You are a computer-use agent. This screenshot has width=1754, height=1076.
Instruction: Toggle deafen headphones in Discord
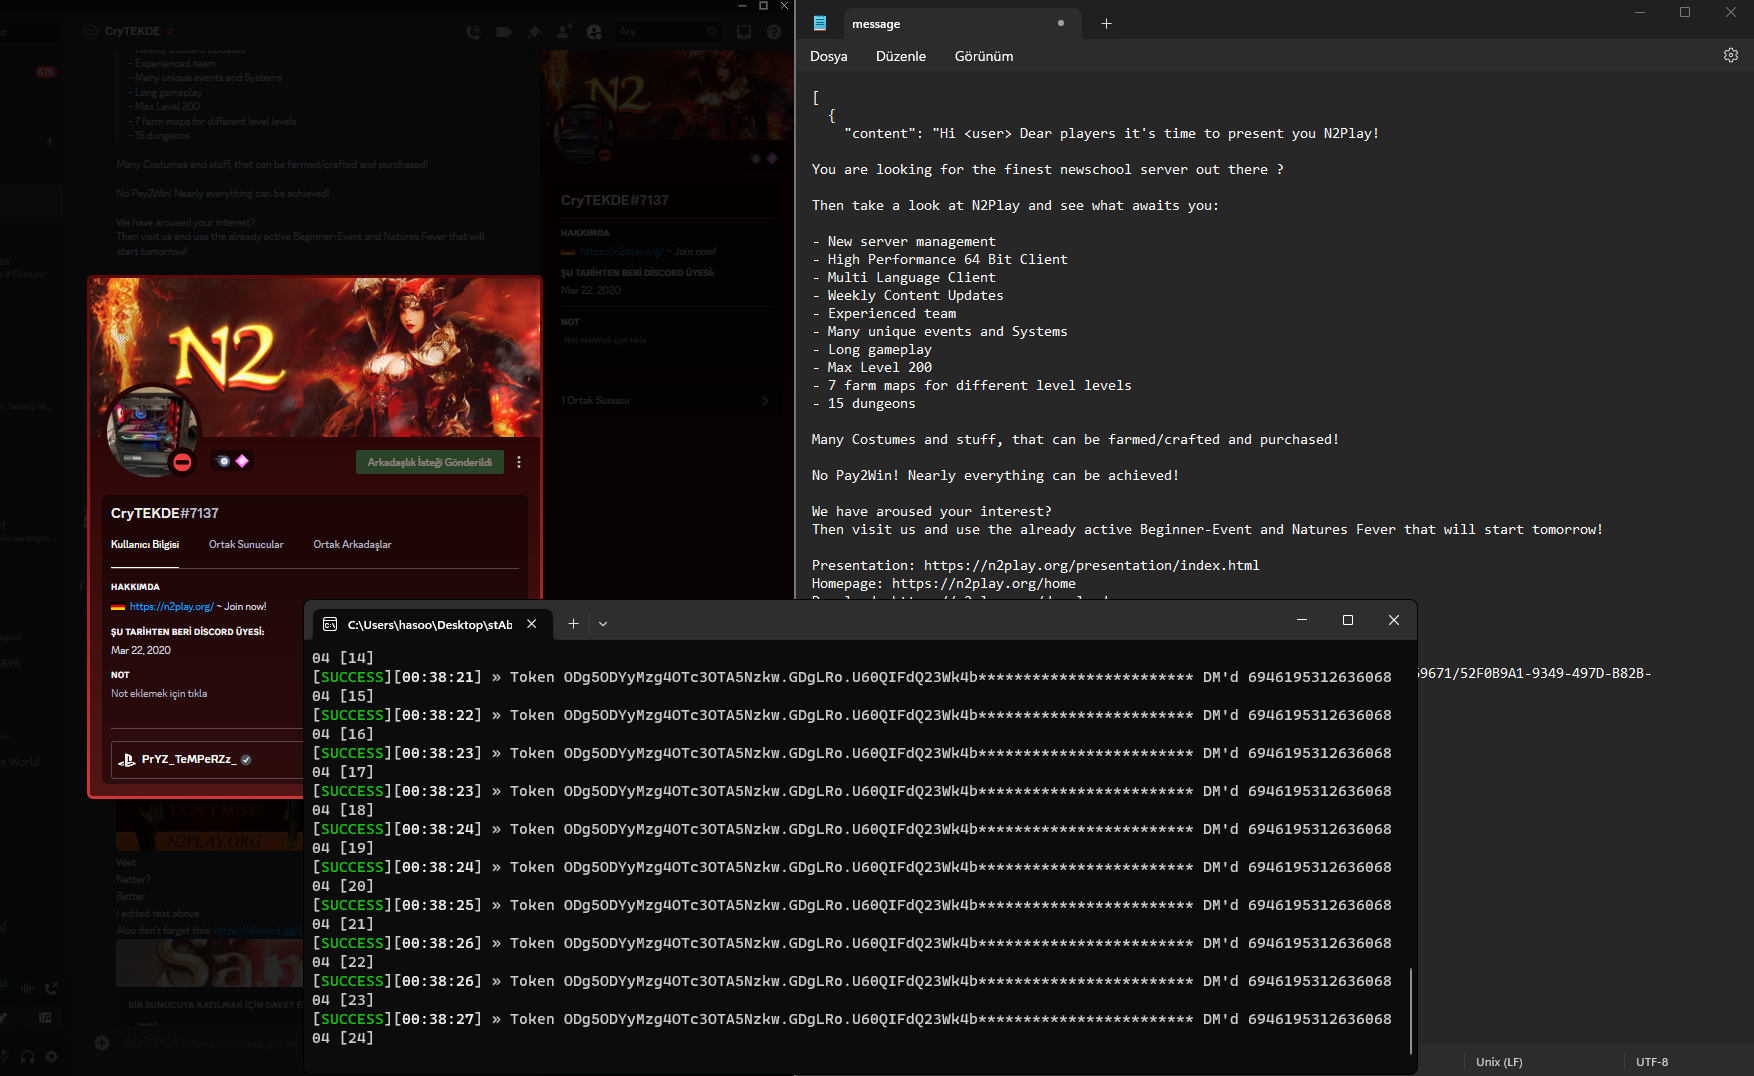click(x=27, y=1056)
